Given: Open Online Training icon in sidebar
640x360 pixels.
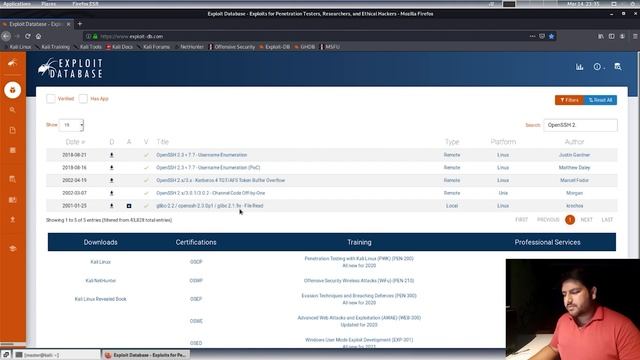Looking at the screenshot, I should (13, 248).
